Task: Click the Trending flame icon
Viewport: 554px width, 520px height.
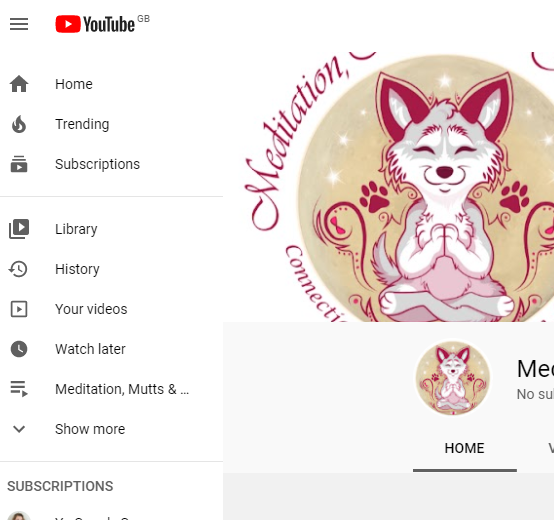Action: 19,124
